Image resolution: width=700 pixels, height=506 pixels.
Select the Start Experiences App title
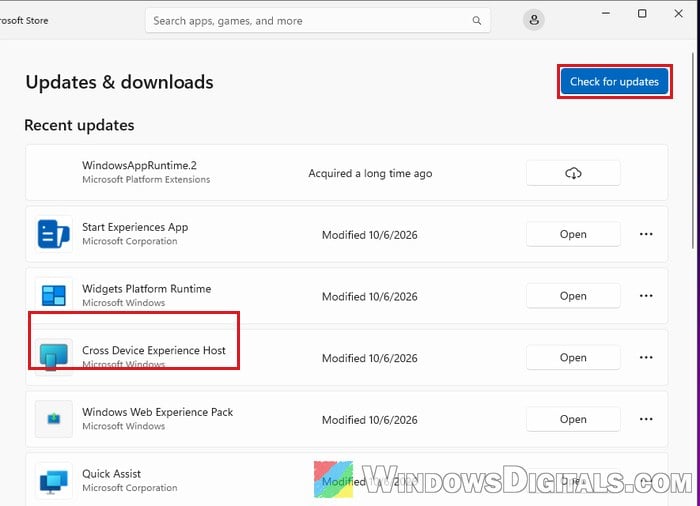click(x=135, y=227)
